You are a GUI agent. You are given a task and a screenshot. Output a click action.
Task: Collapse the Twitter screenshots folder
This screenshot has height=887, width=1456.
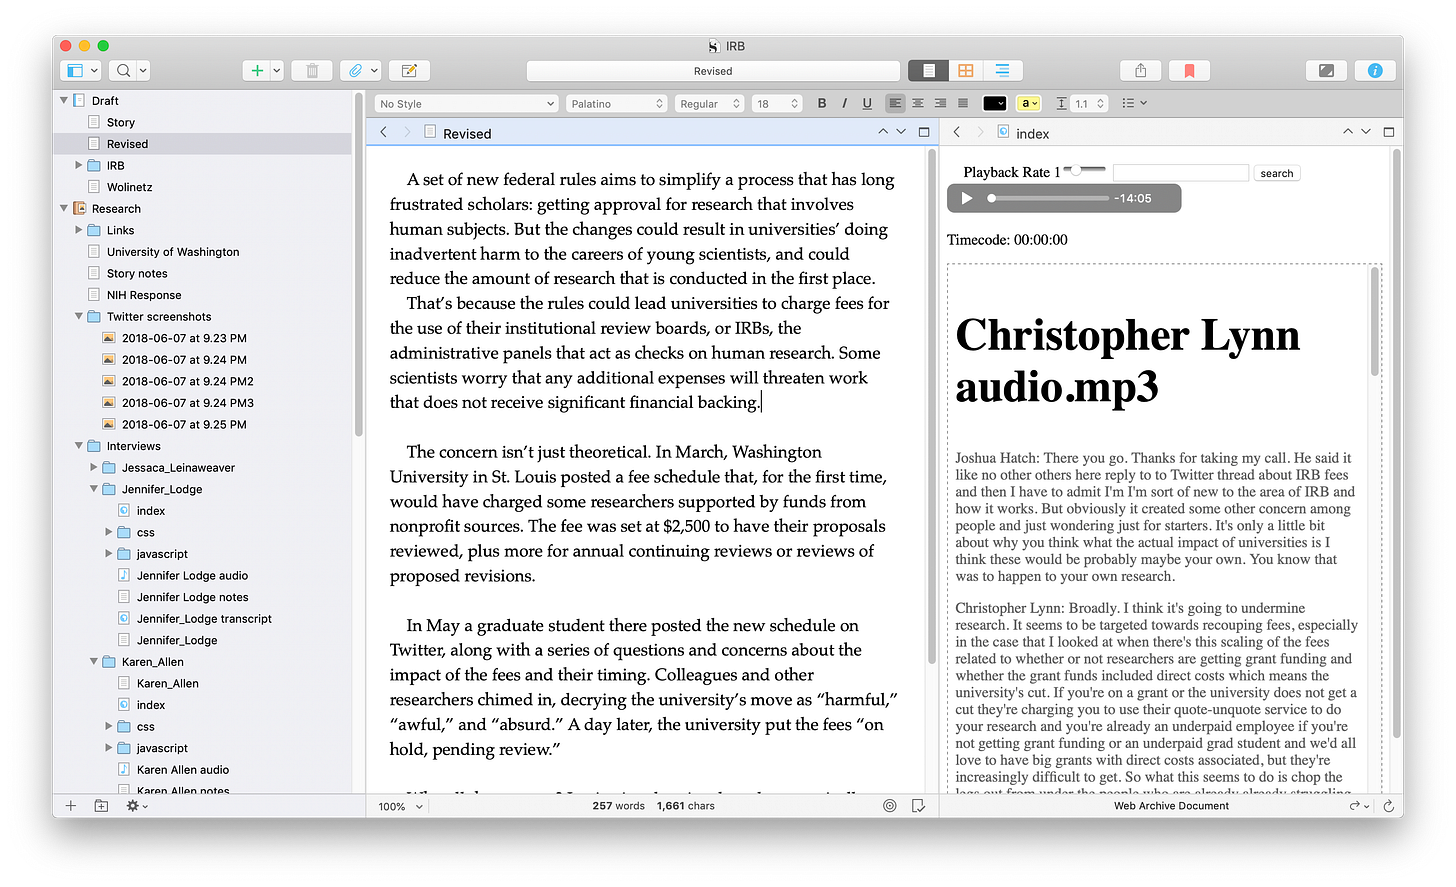(79, 316)
